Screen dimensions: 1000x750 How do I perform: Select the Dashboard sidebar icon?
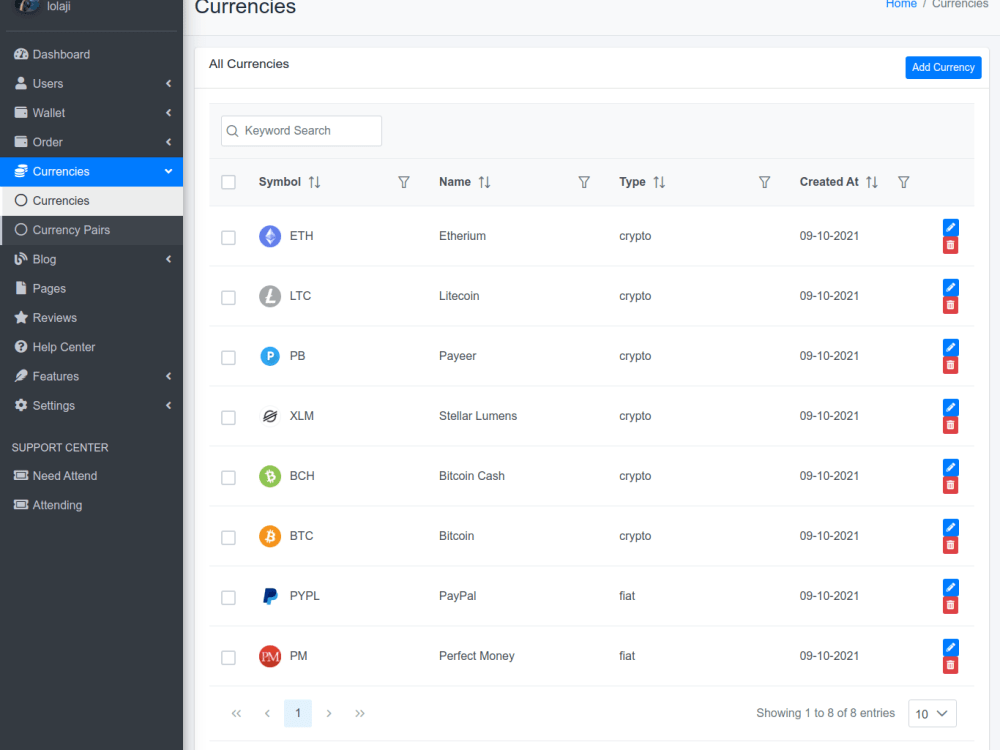point(22,54)
